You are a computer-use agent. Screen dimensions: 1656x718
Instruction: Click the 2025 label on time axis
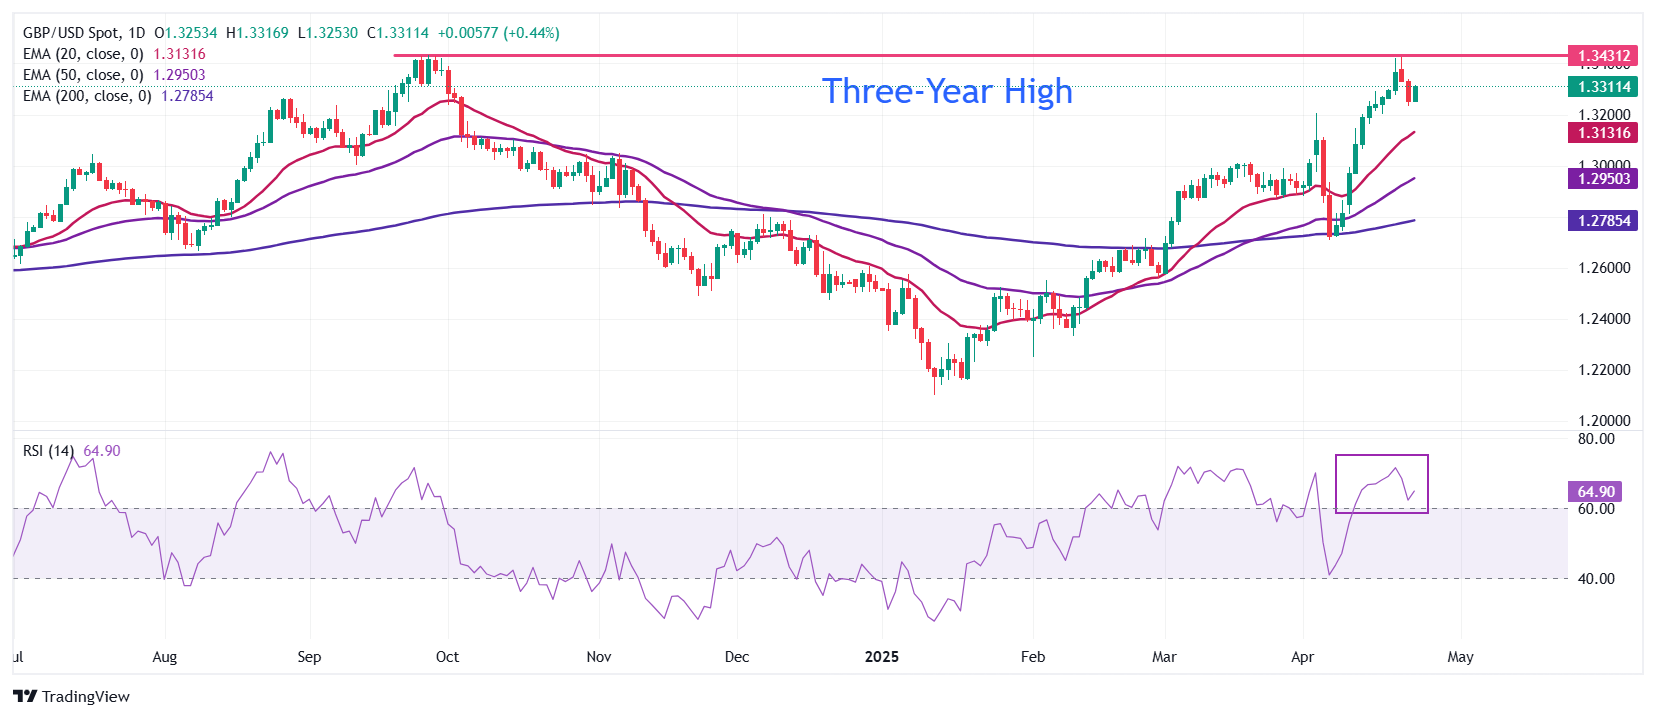click(881, 657)
